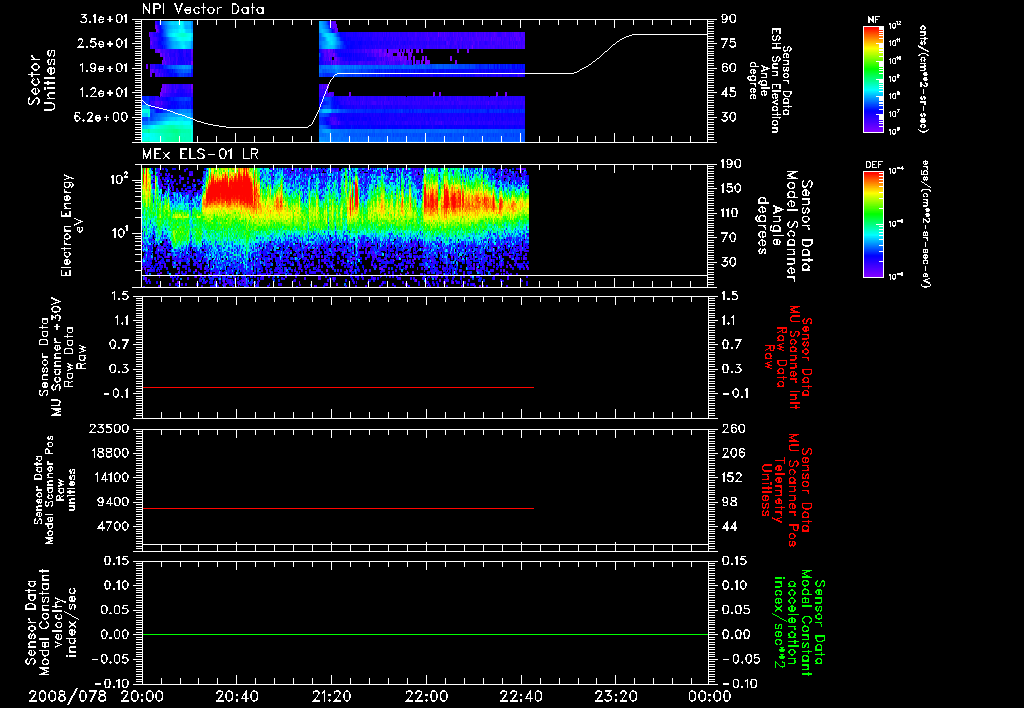Click the 1.9e+01 sector tick label
The height and width of the screenshot is (708, 1024).
click(x=103, y=68)
